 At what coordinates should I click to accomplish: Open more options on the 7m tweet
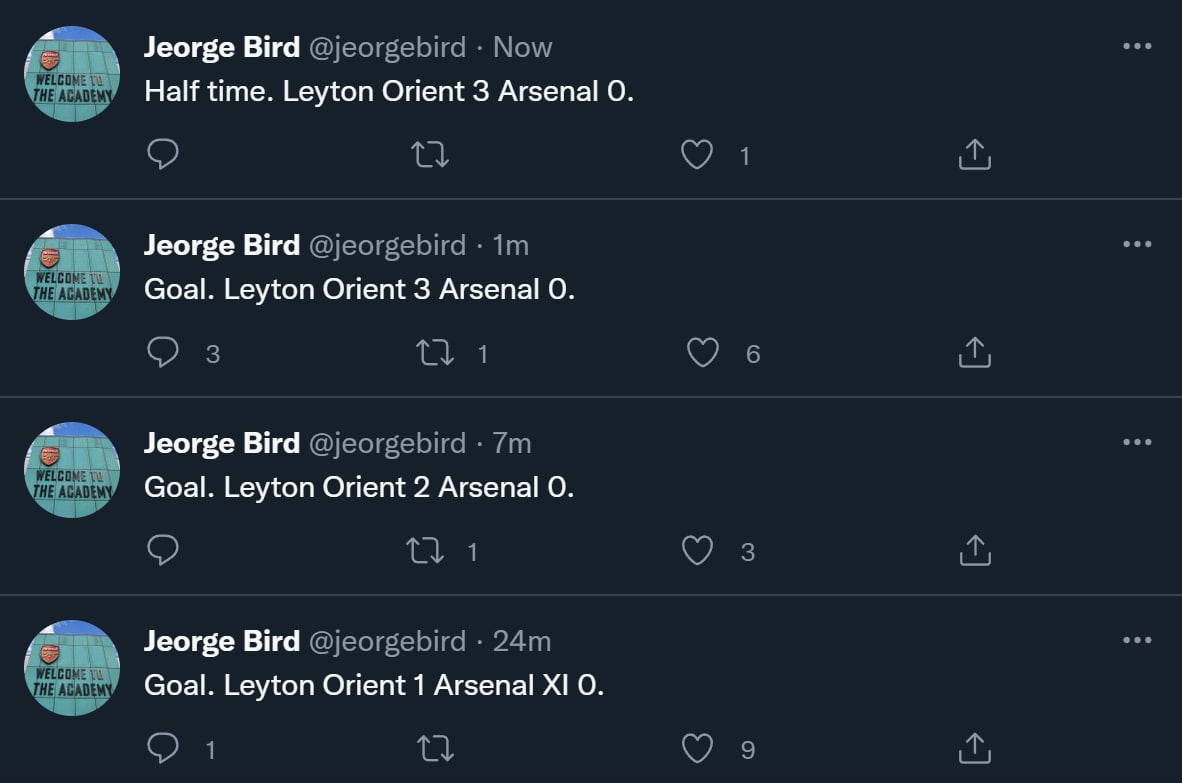pos(1137,442)
